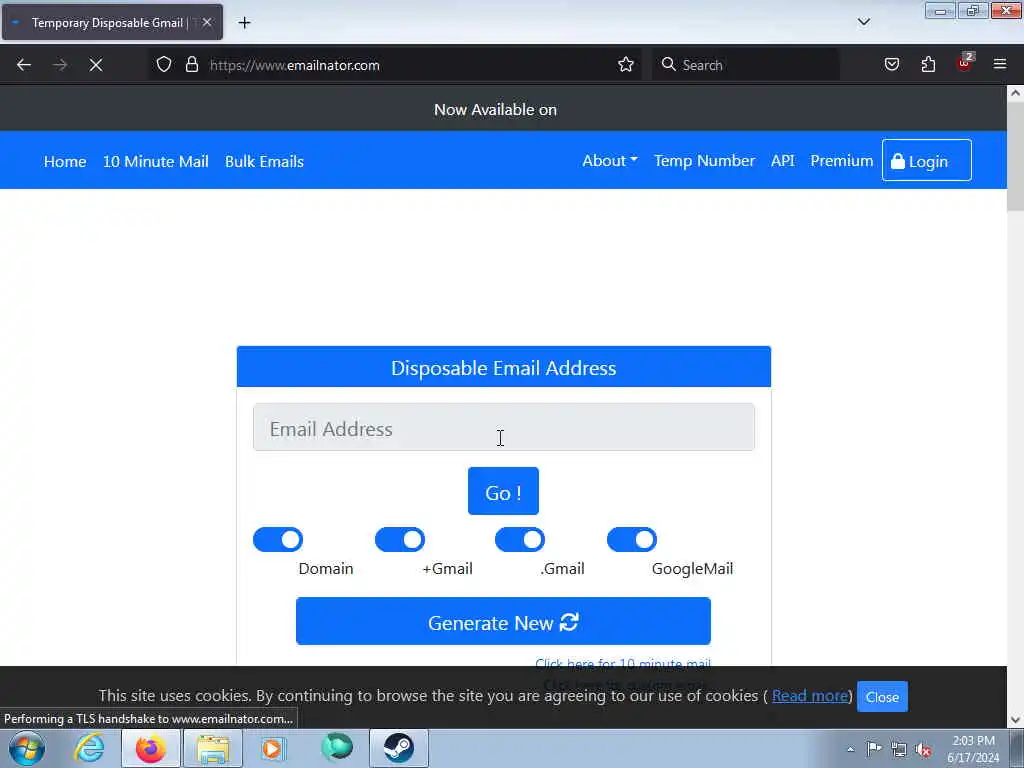Open the taskbar clock showing 2:03 PM
Screen dimensions: 1024x768
973,749
